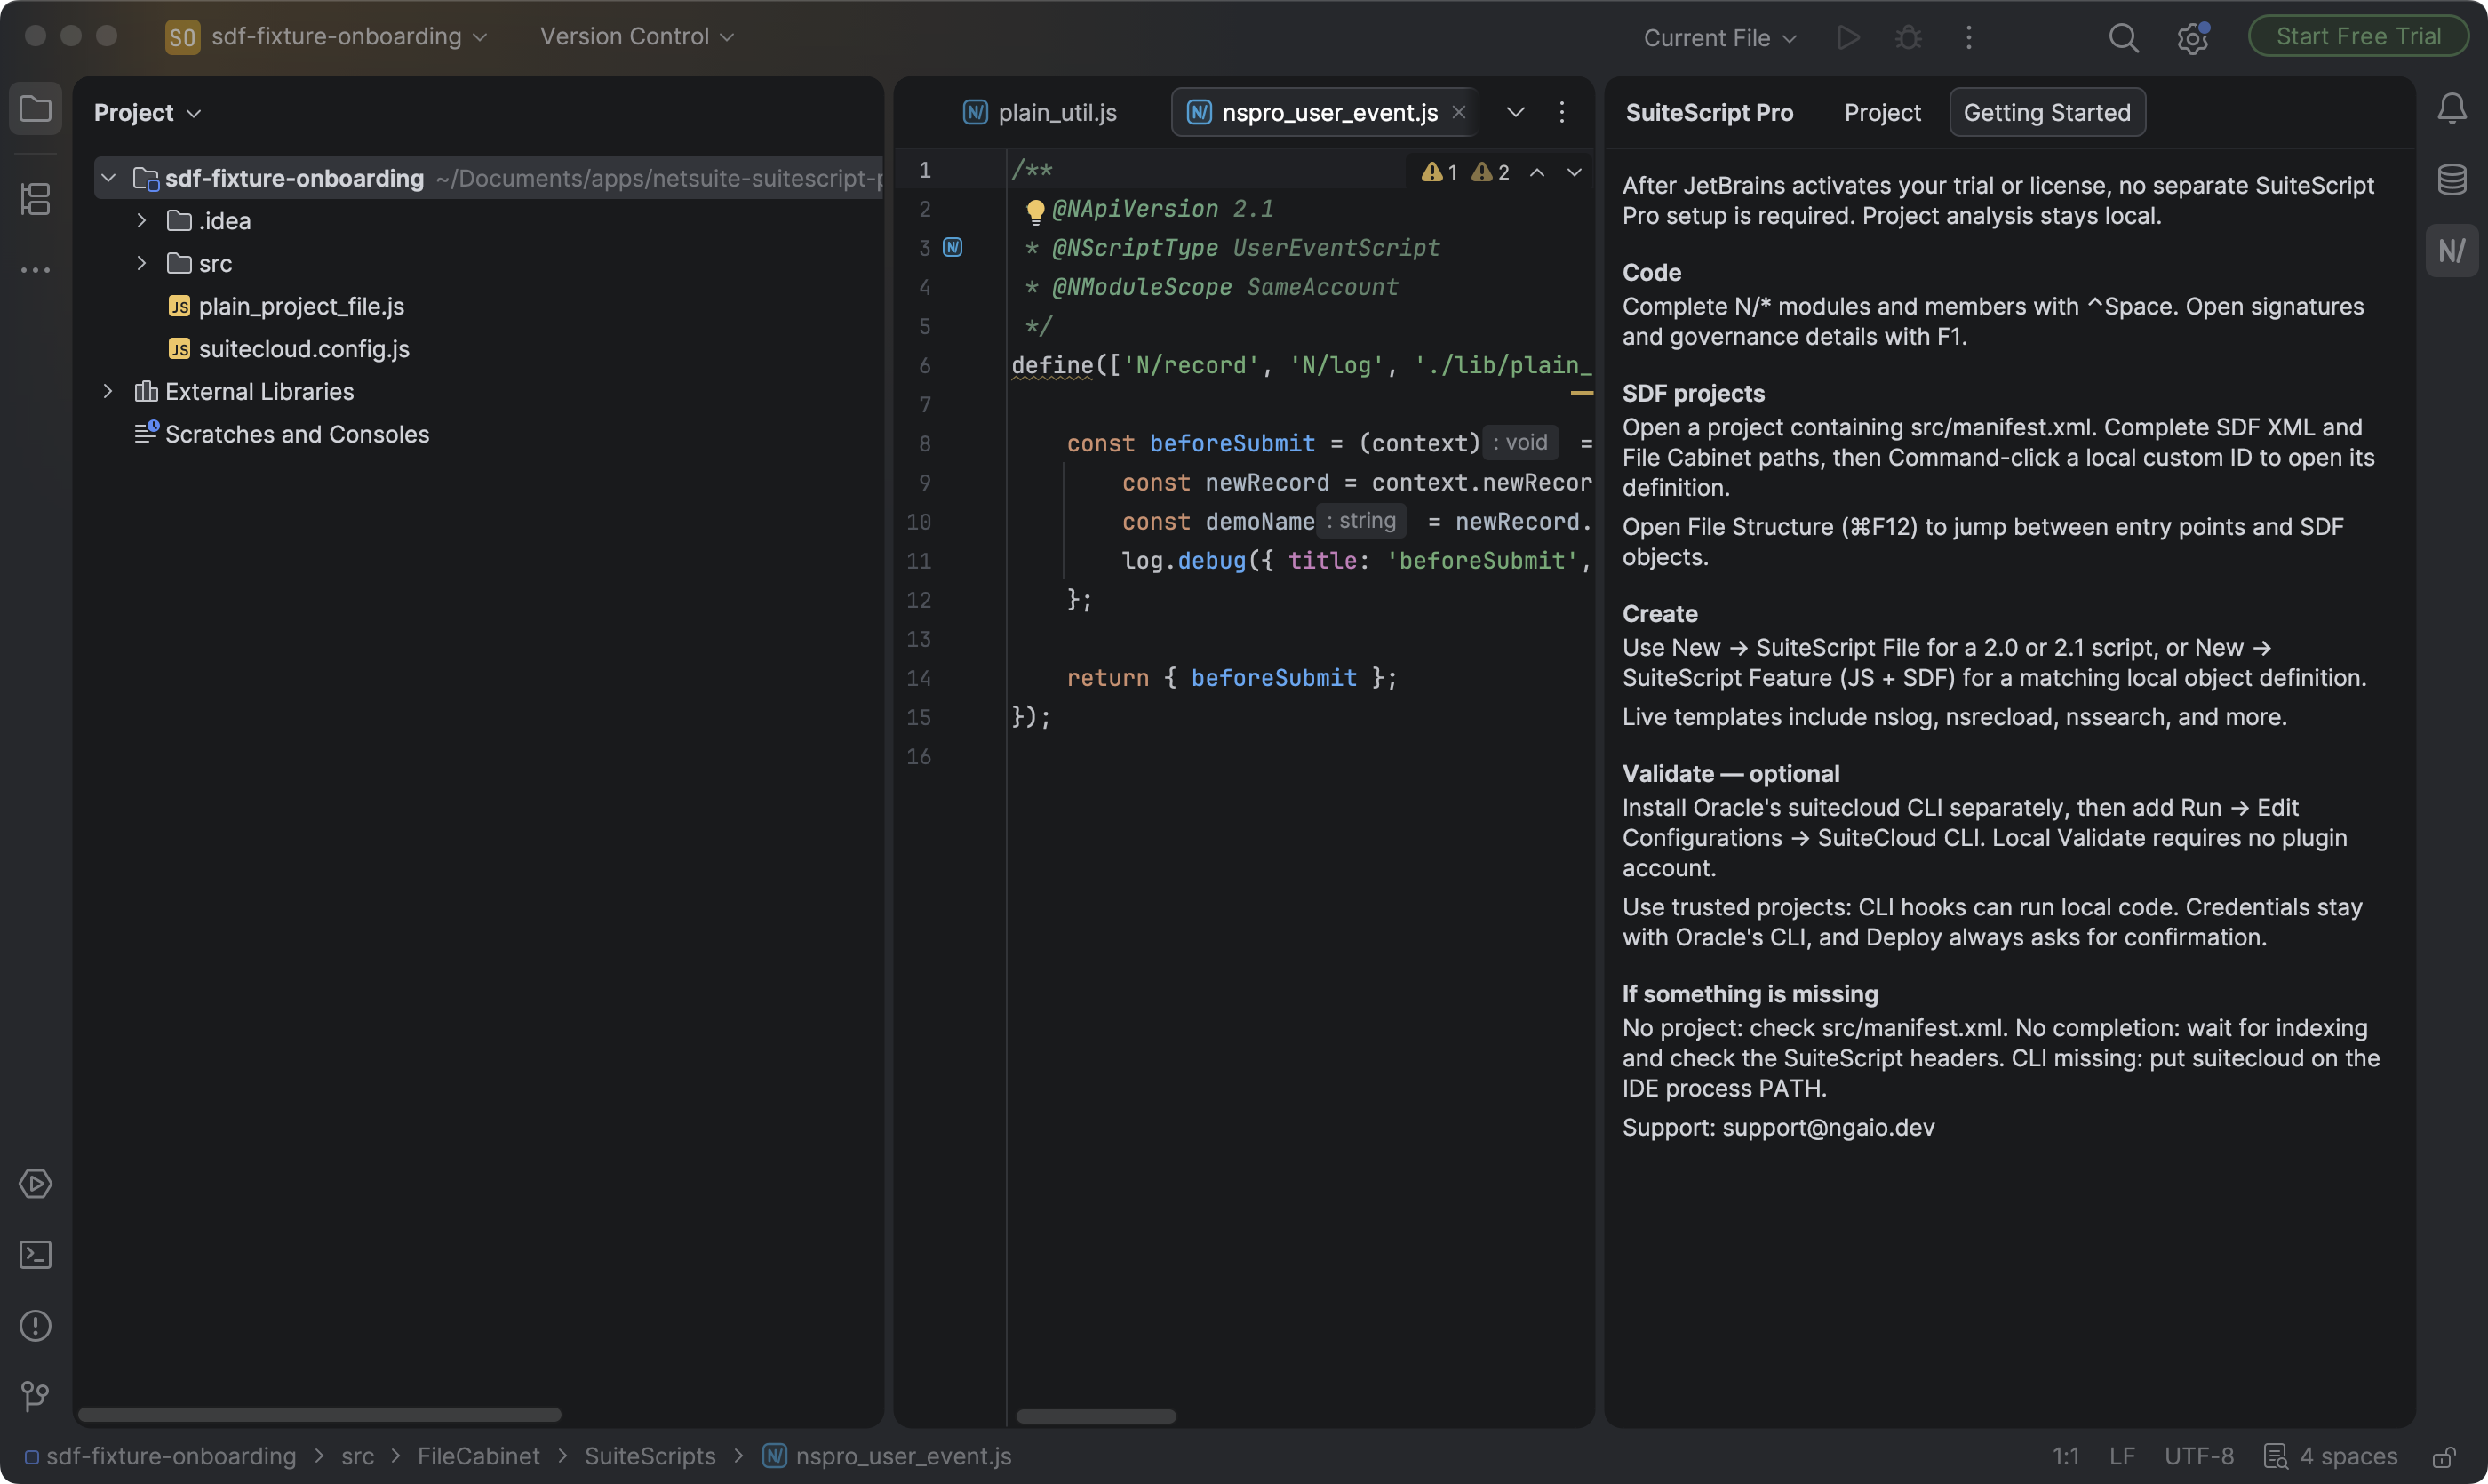2488x1484 pixels.
Task: Click nspro_user_event.js breadcrumb
Action: click(888, 1457)
